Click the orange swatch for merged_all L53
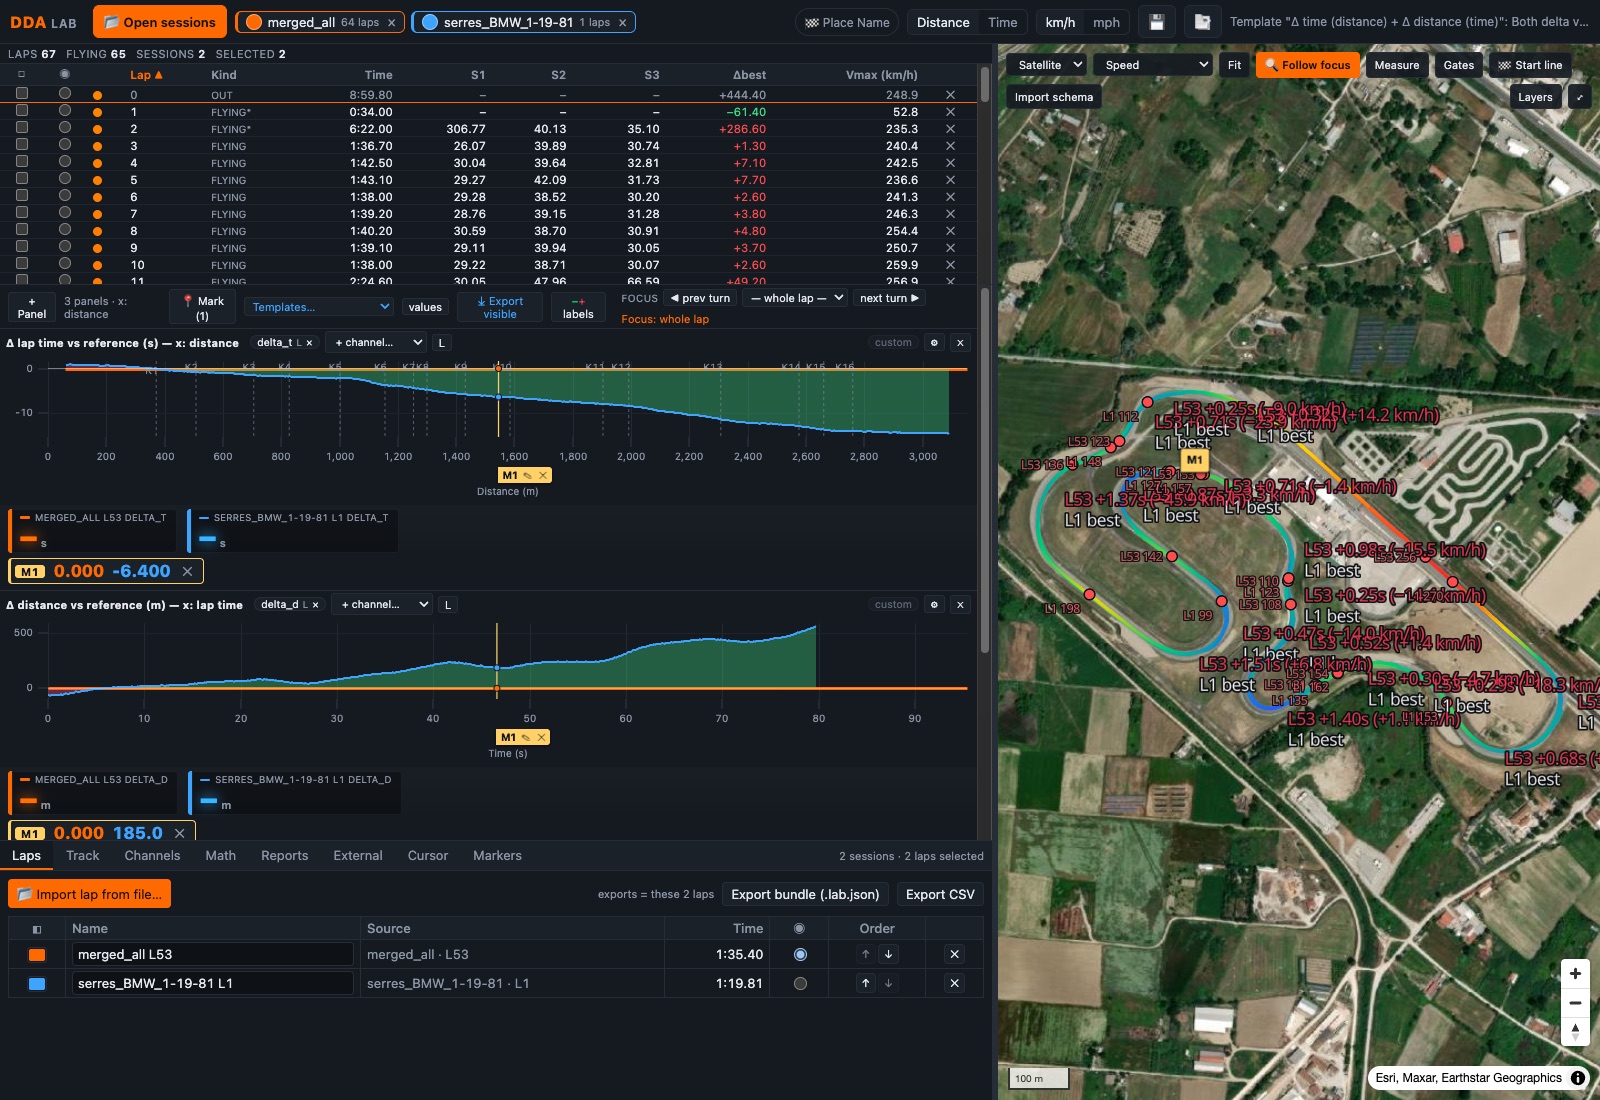Image resolution: width=1600 pixels, height=1100 pixels. pos(37,955)
